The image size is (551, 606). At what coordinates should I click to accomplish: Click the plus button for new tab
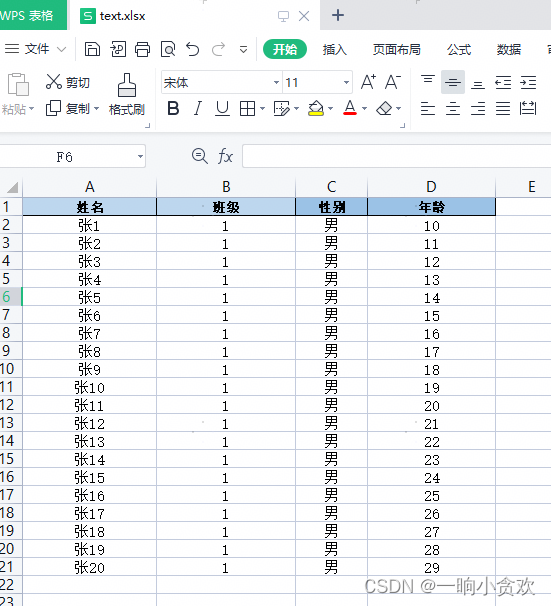pyautogui.click(x=338, y=15)
